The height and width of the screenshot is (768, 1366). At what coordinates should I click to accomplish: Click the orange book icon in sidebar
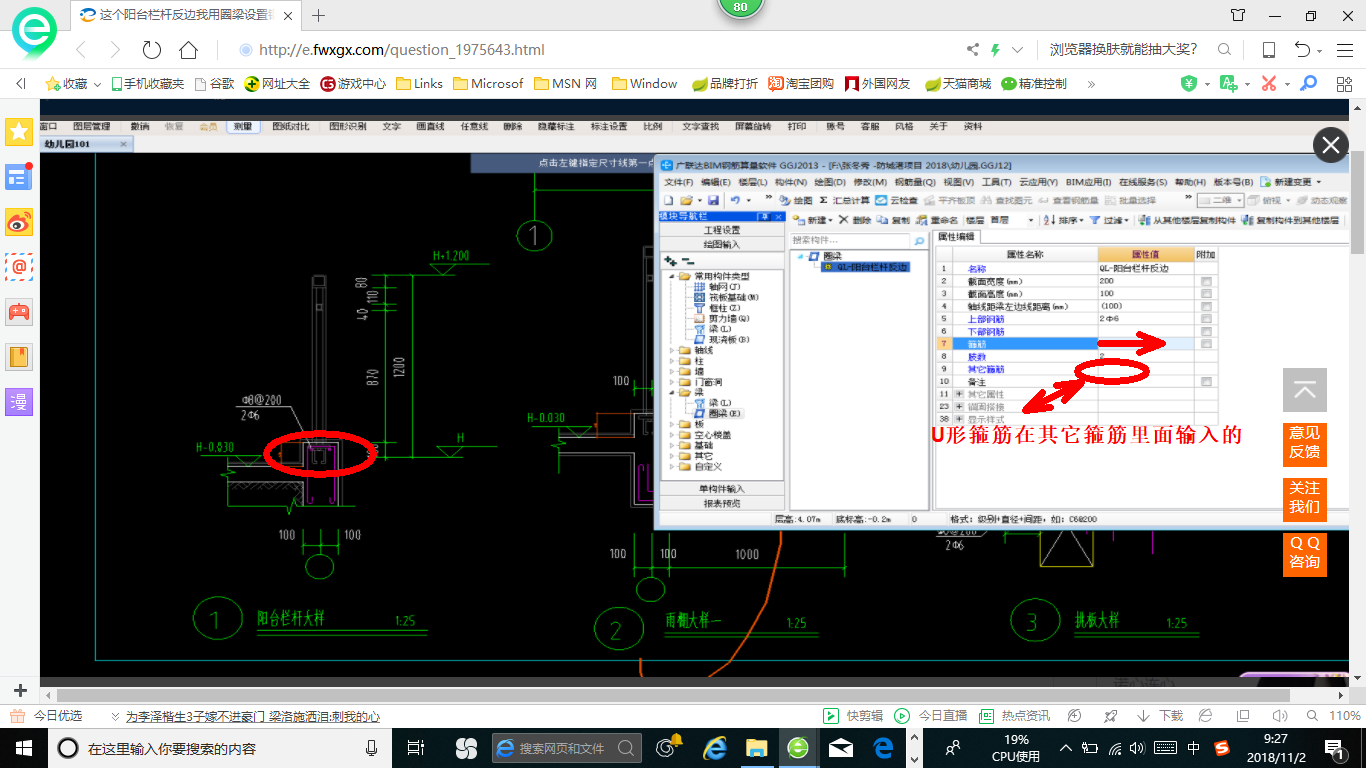pos(19,356)
